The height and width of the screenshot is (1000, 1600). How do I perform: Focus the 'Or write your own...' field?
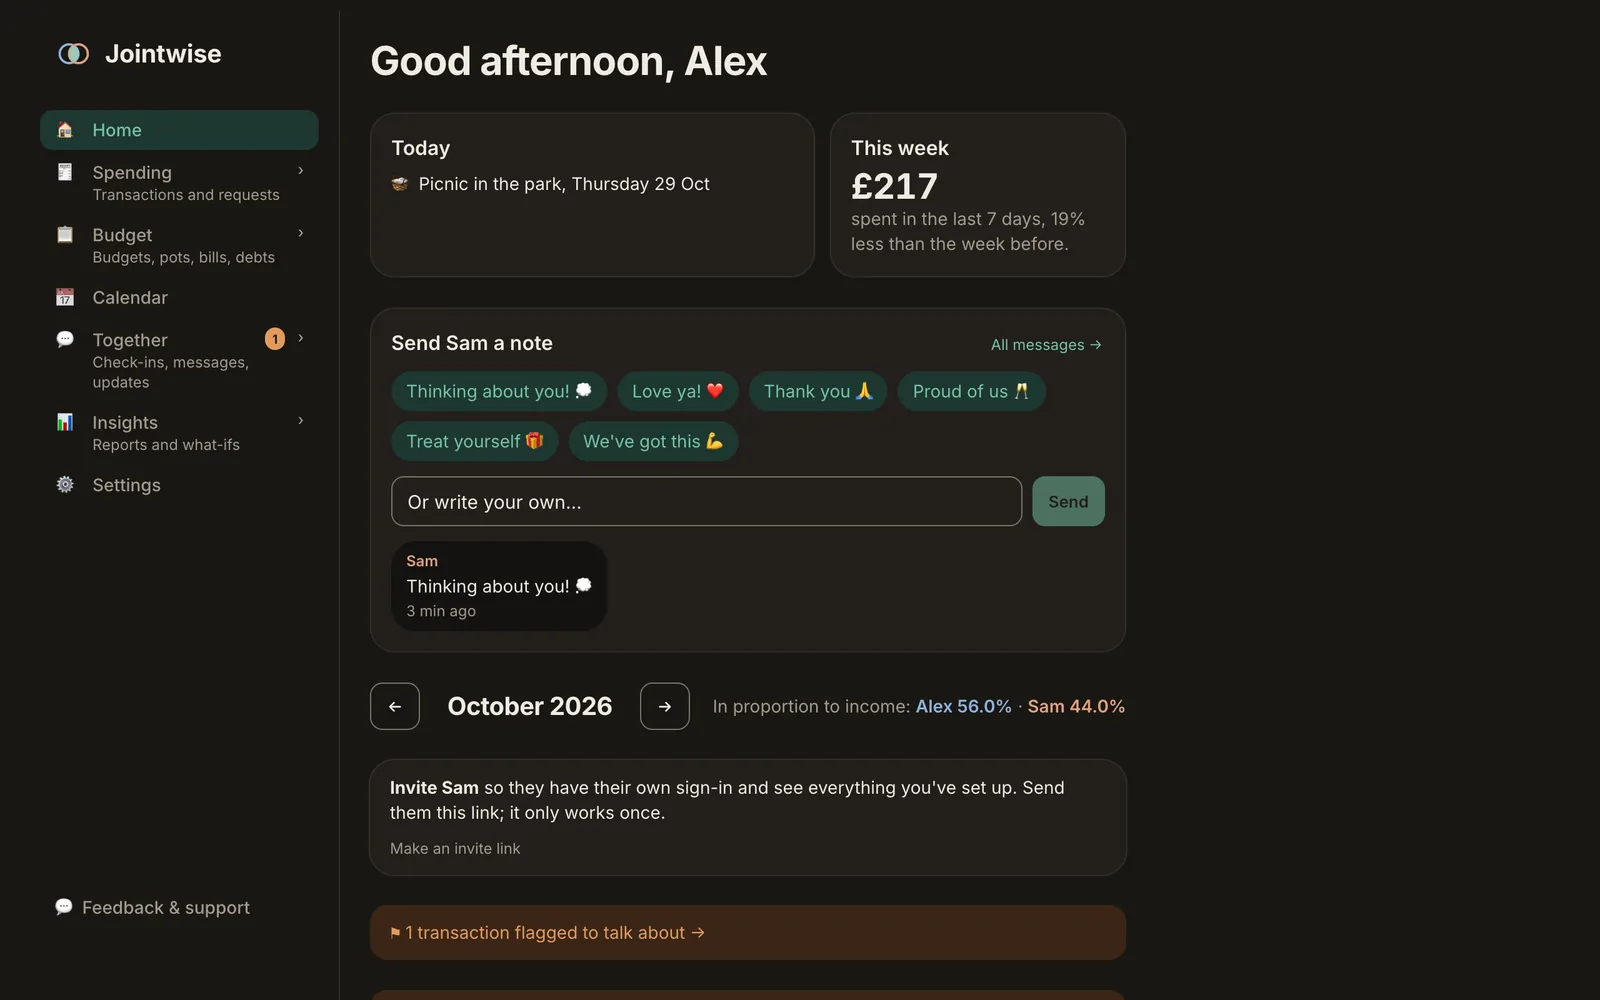706,502
